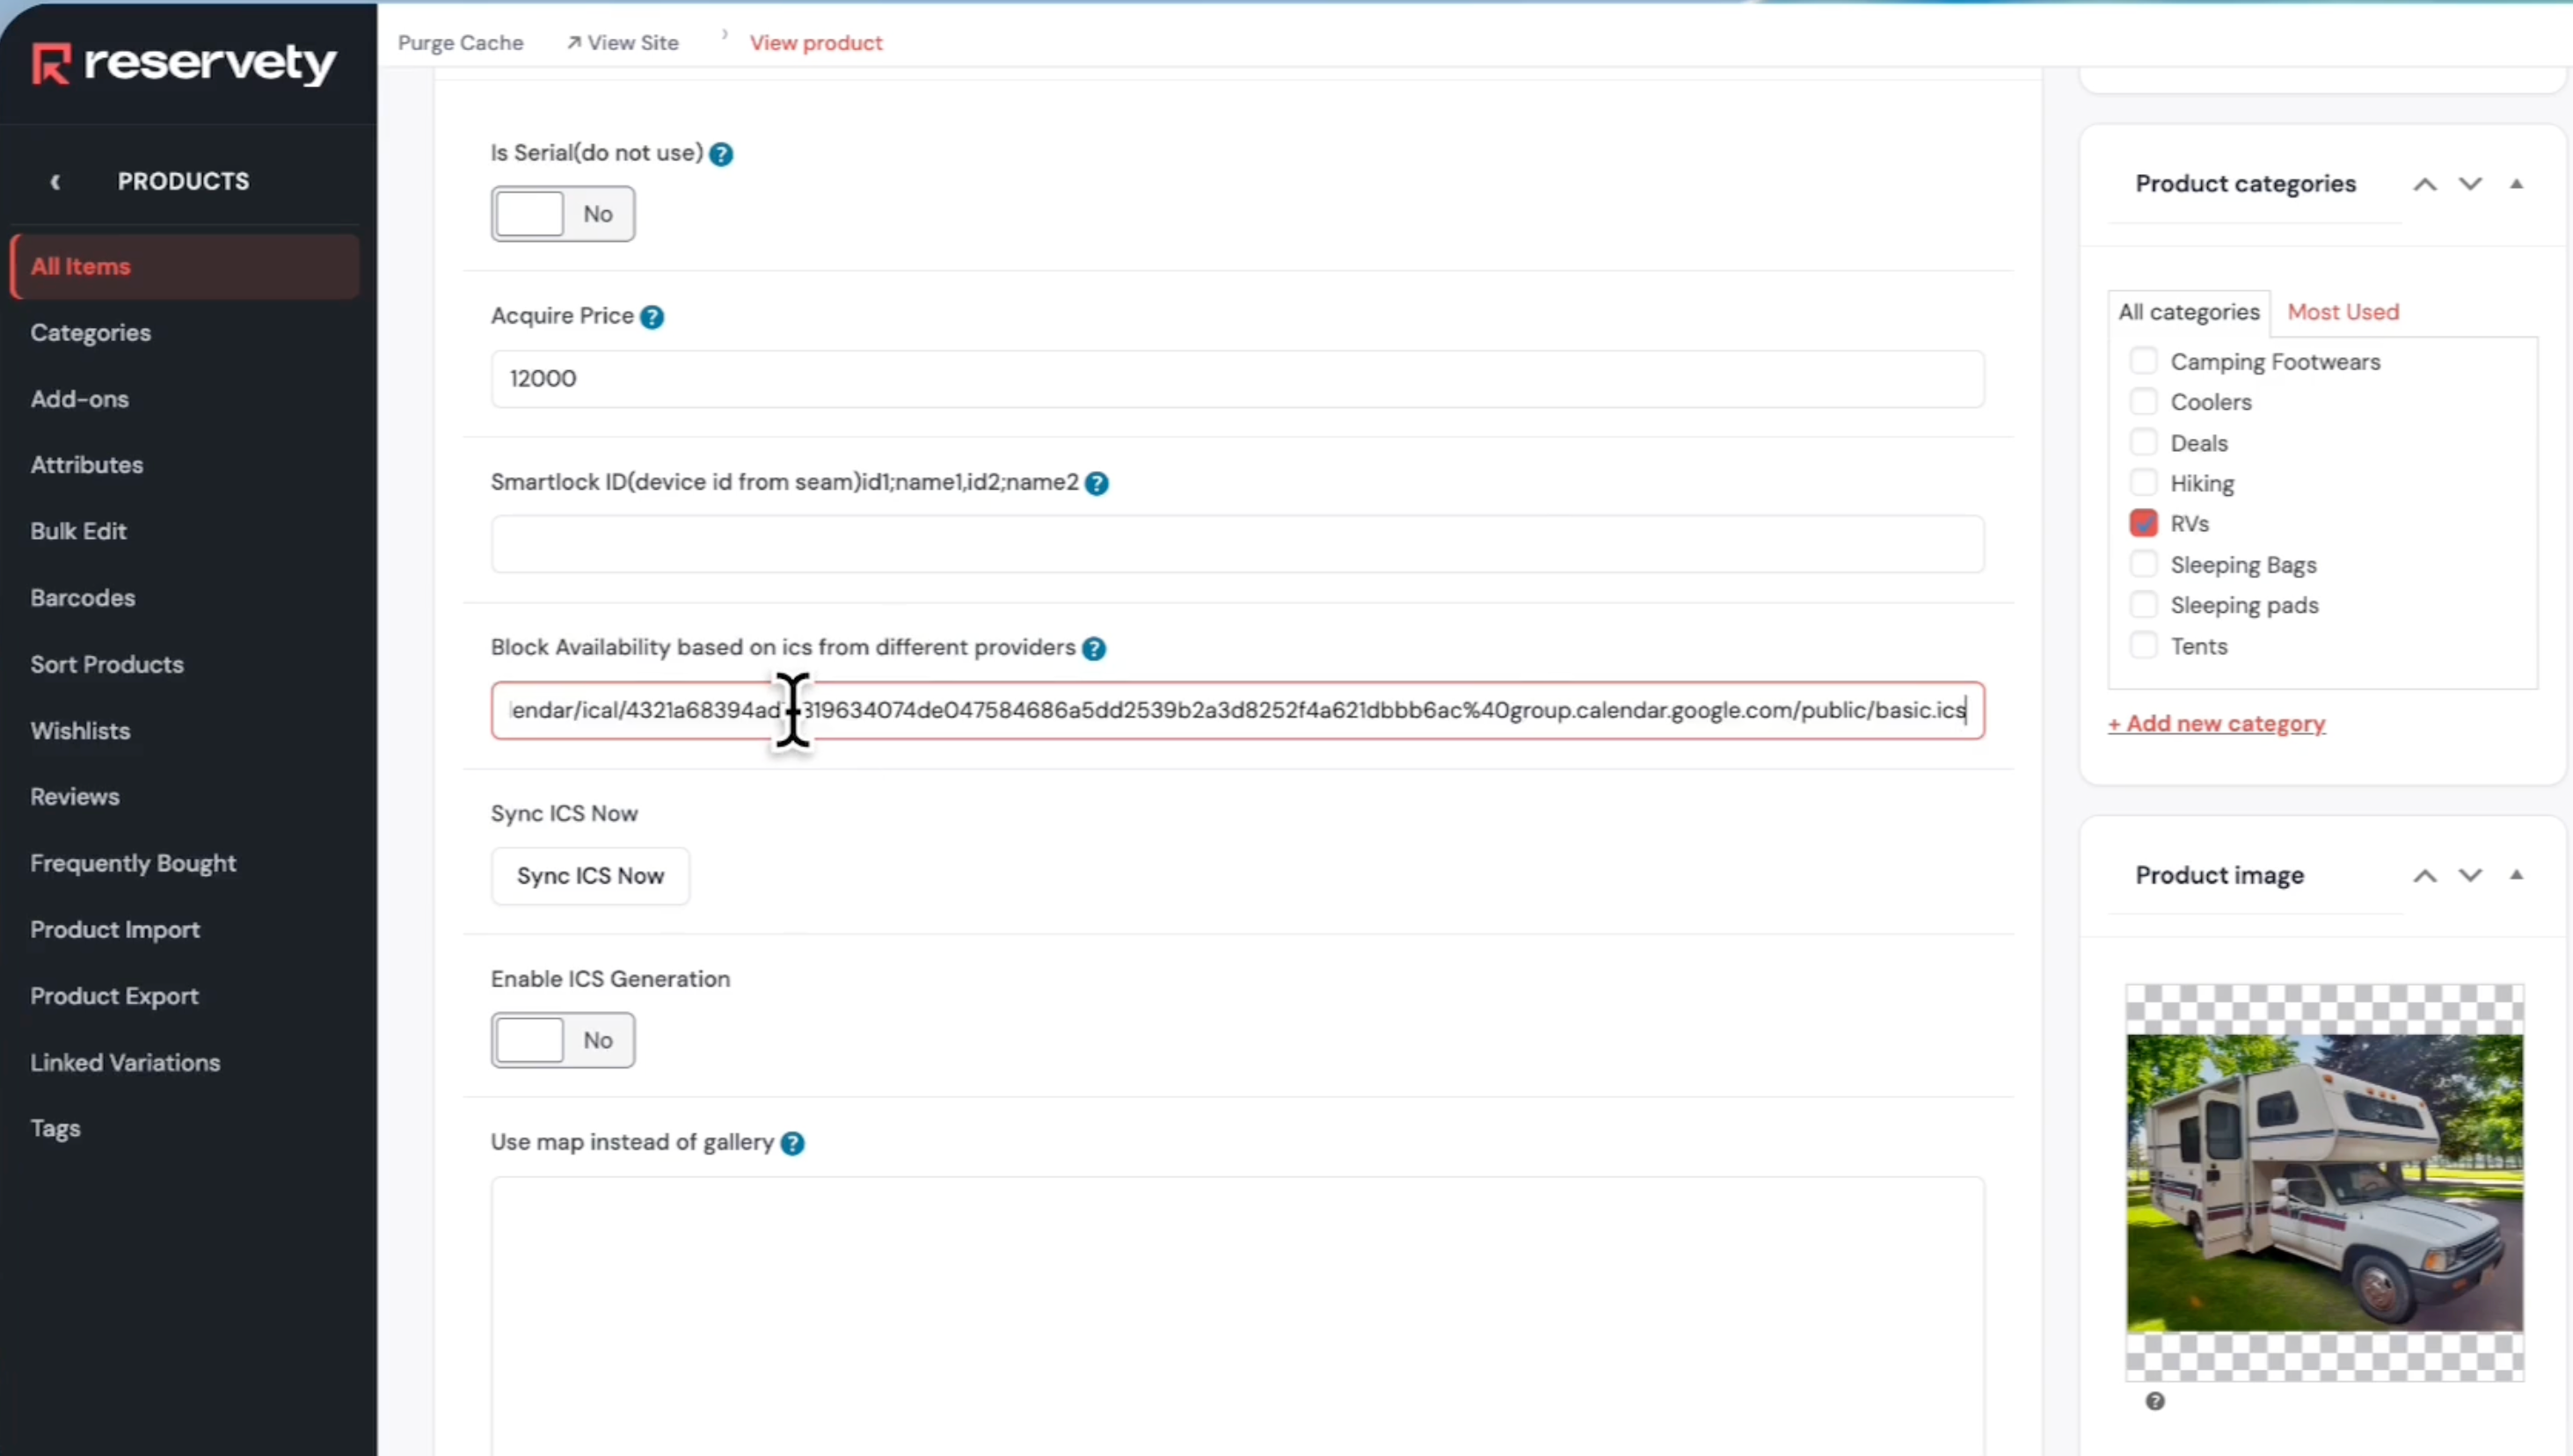The height and width of the screenshot is (1456, 2573).
Task: Click the Add new category link
Action: click(x=2216, y=723)
